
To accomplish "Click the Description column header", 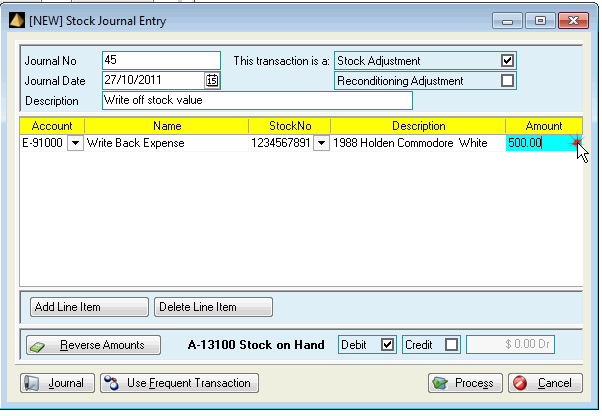I will 418,126.
